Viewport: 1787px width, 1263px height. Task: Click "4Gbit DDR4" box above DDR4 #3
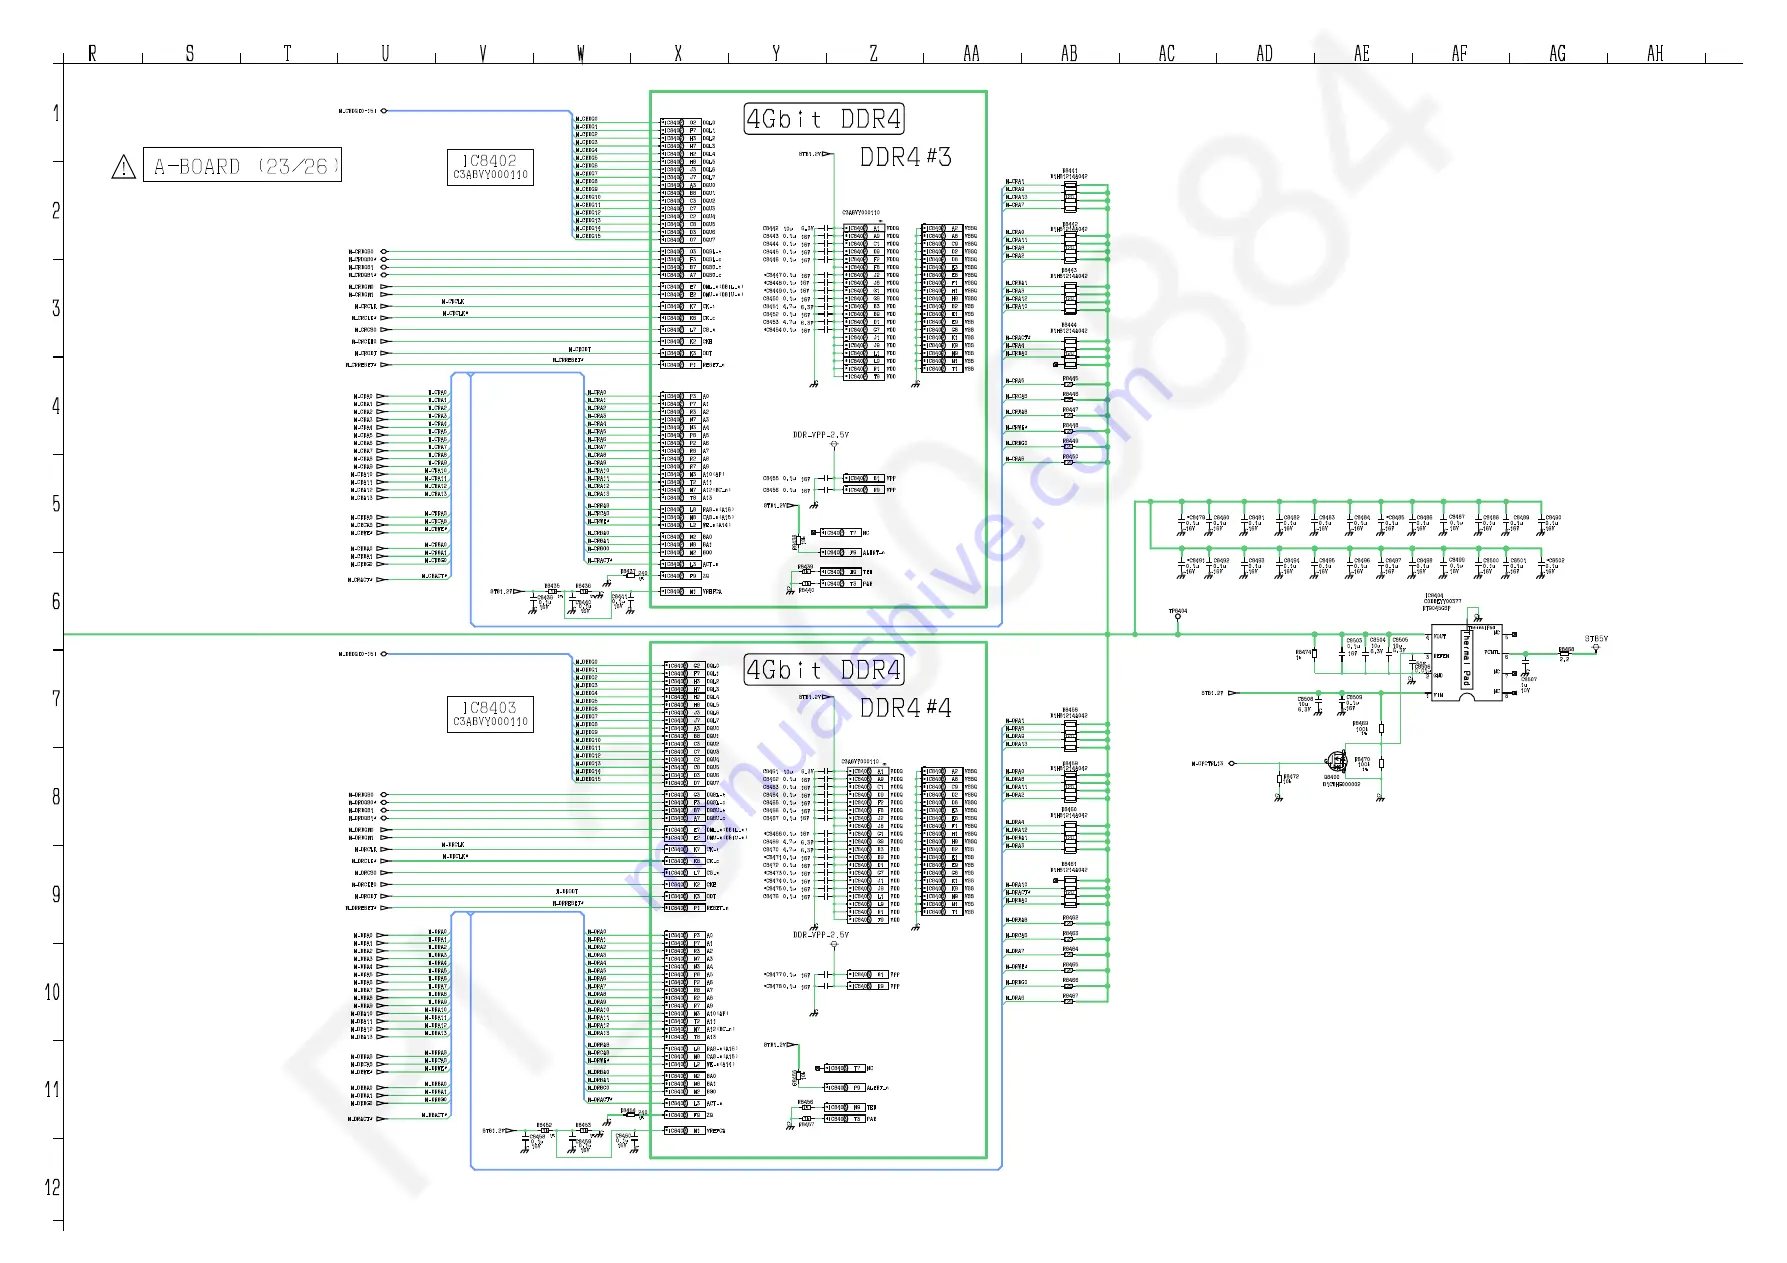click(824, 119)
